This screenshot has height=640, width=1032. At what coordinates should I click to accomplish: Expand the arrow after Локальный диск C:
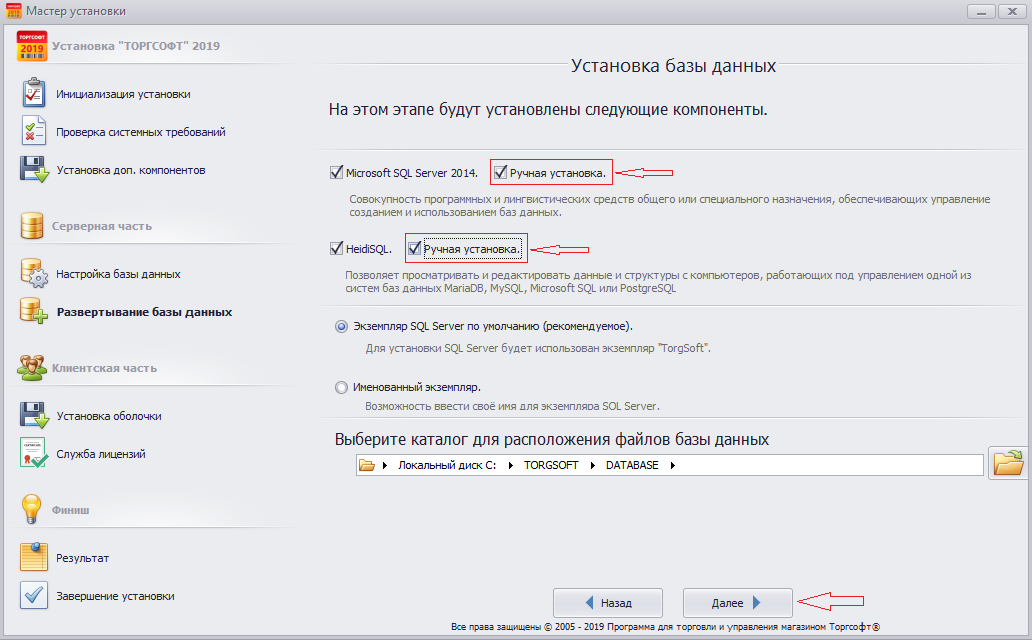tap(510, 465)
